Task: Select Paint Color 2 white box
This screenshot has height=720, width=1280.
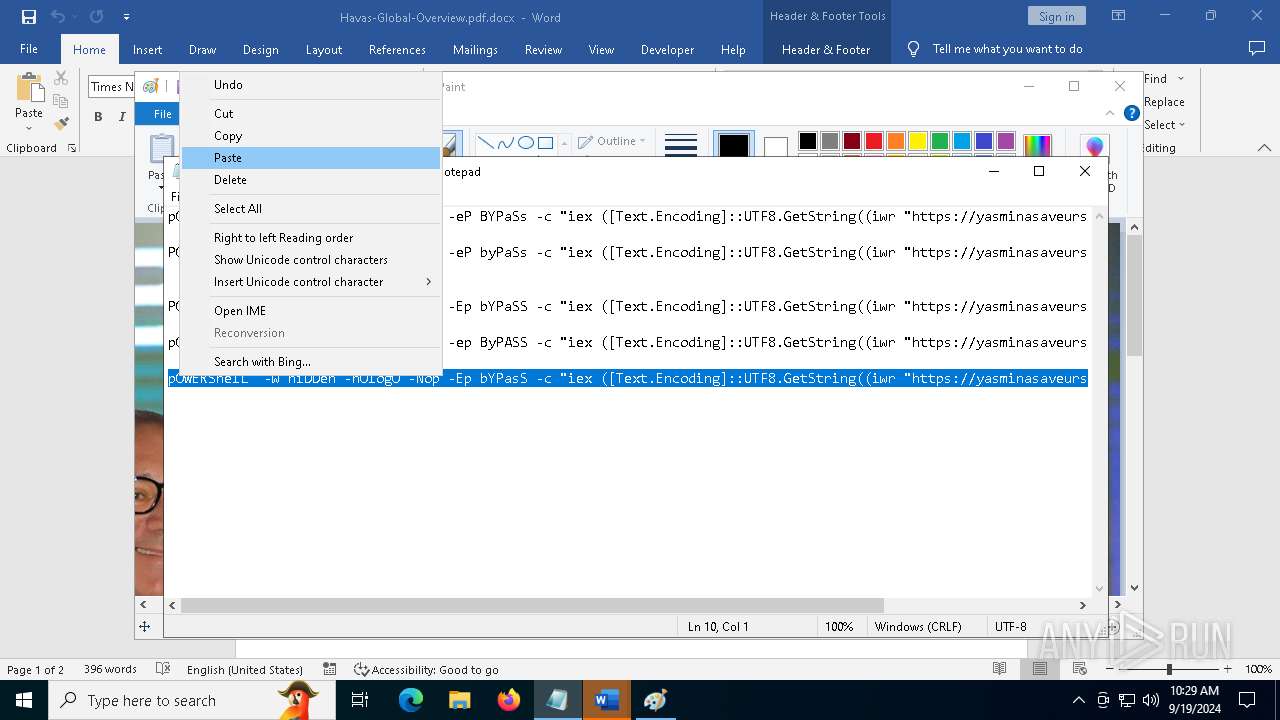Action: 776,147
